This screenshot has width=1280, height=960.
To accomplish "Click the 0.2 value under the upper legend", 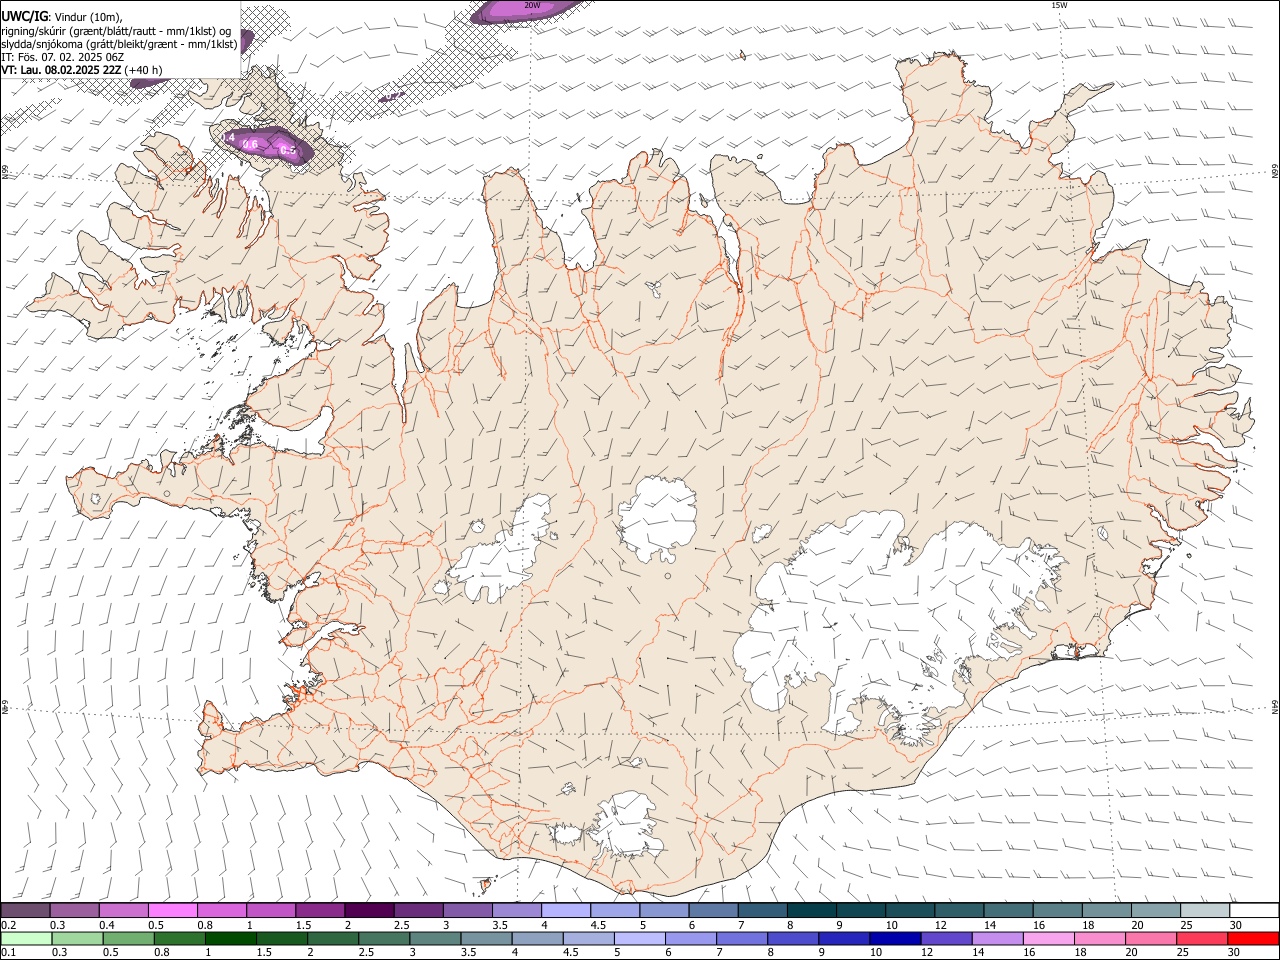I will [8, 925].
